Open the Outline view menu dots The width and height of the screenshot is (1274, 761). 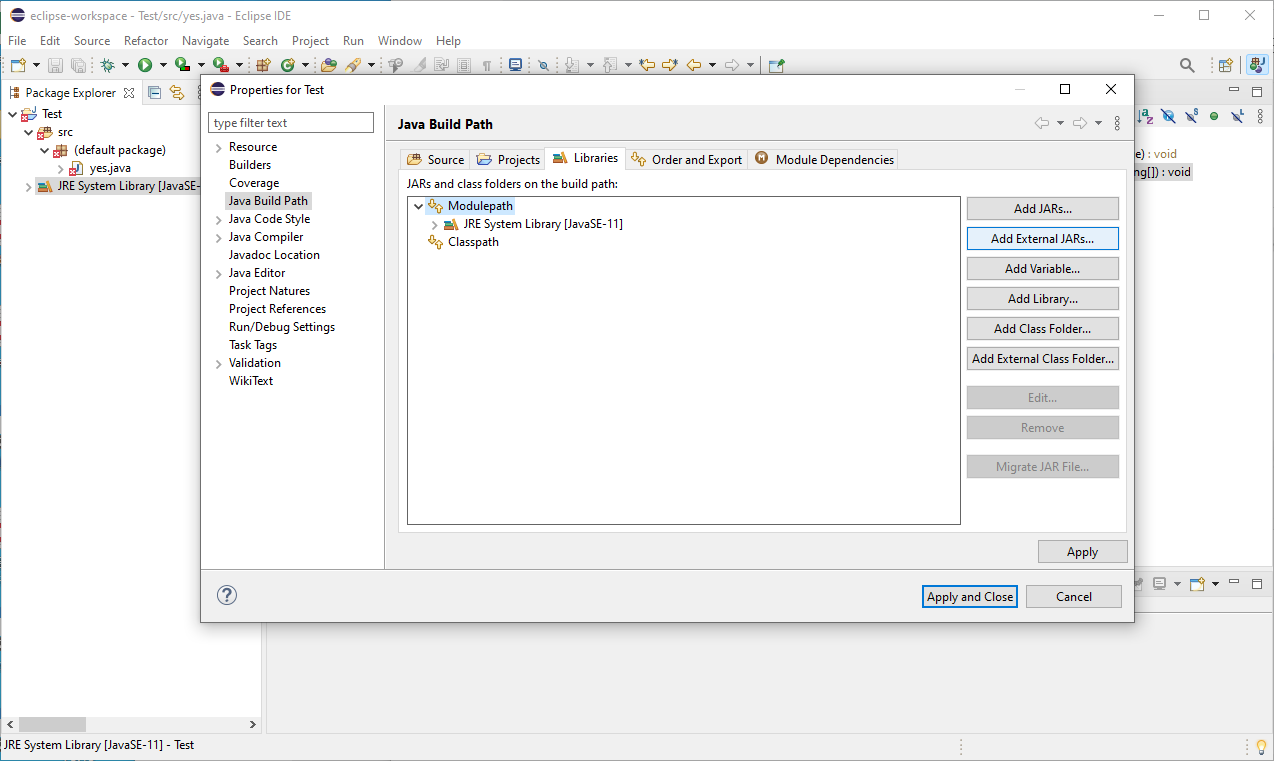click(1261, 116)
